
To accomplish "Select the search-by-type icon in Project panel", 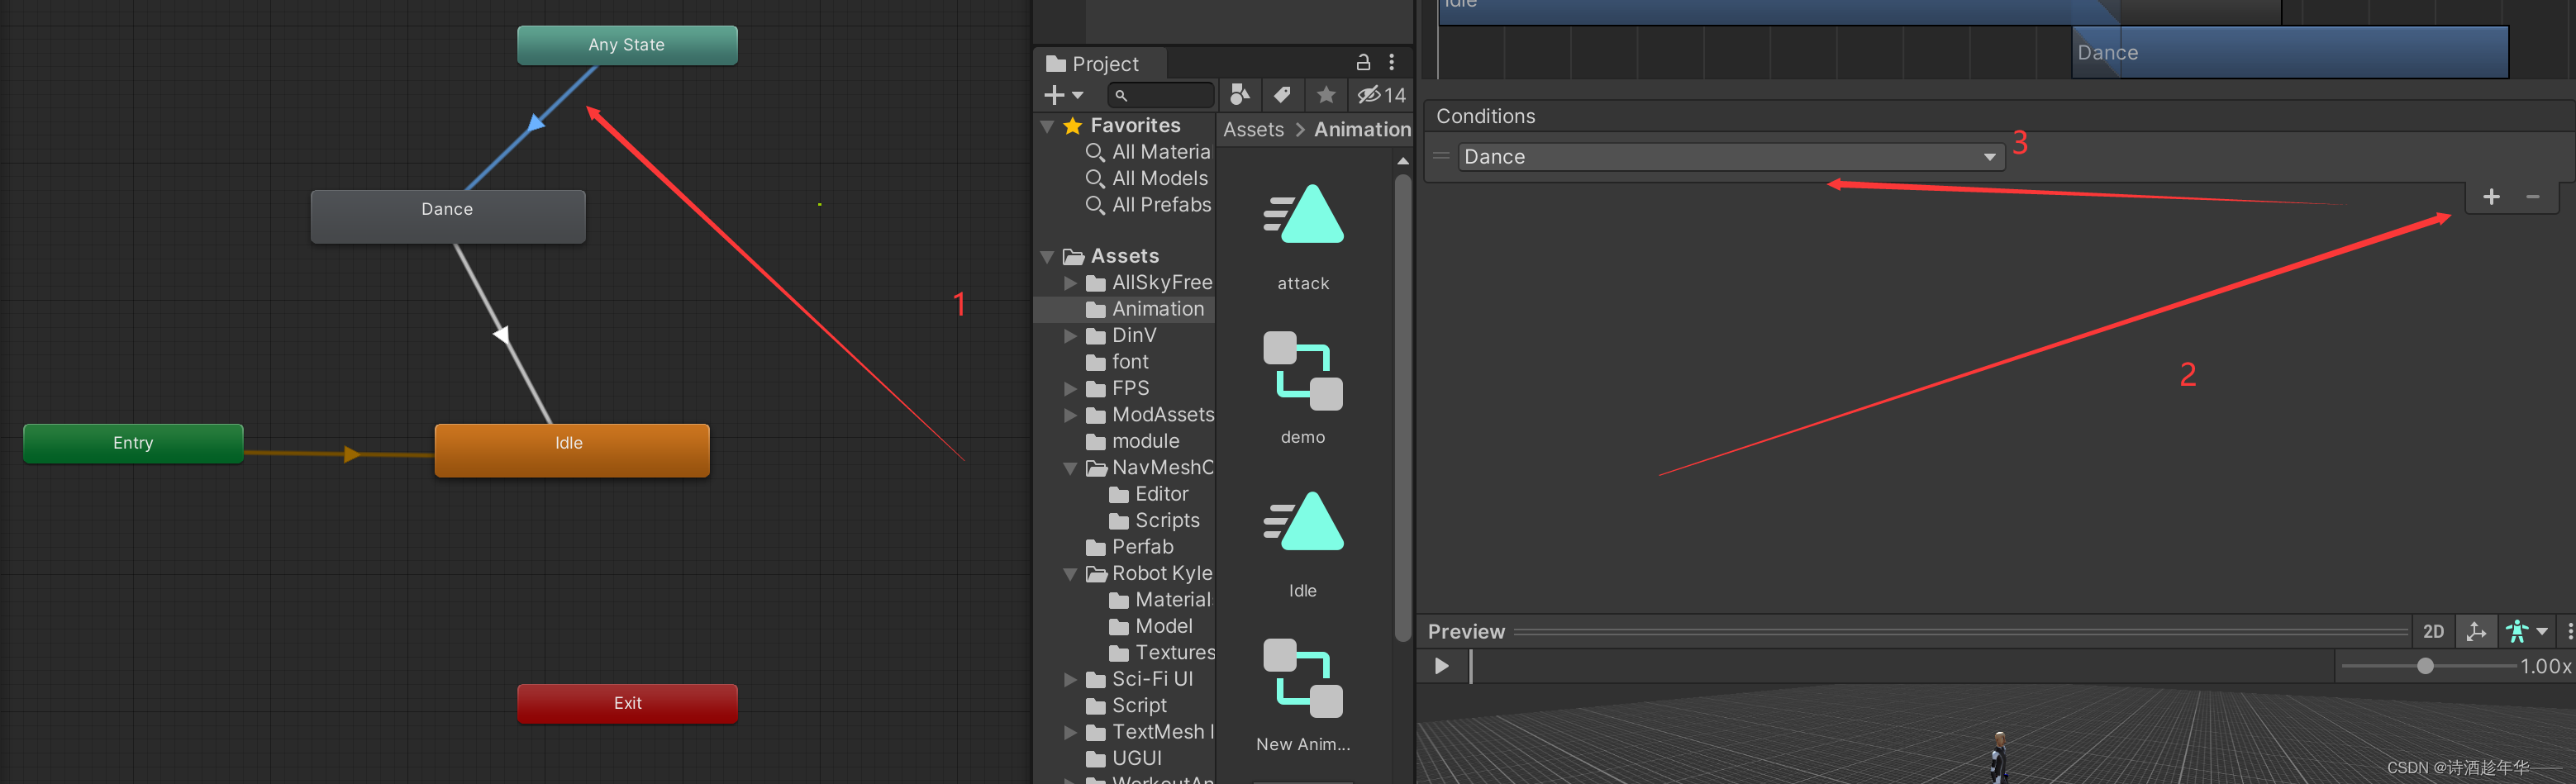I will pyautogui.click(x=1240, y=95).
